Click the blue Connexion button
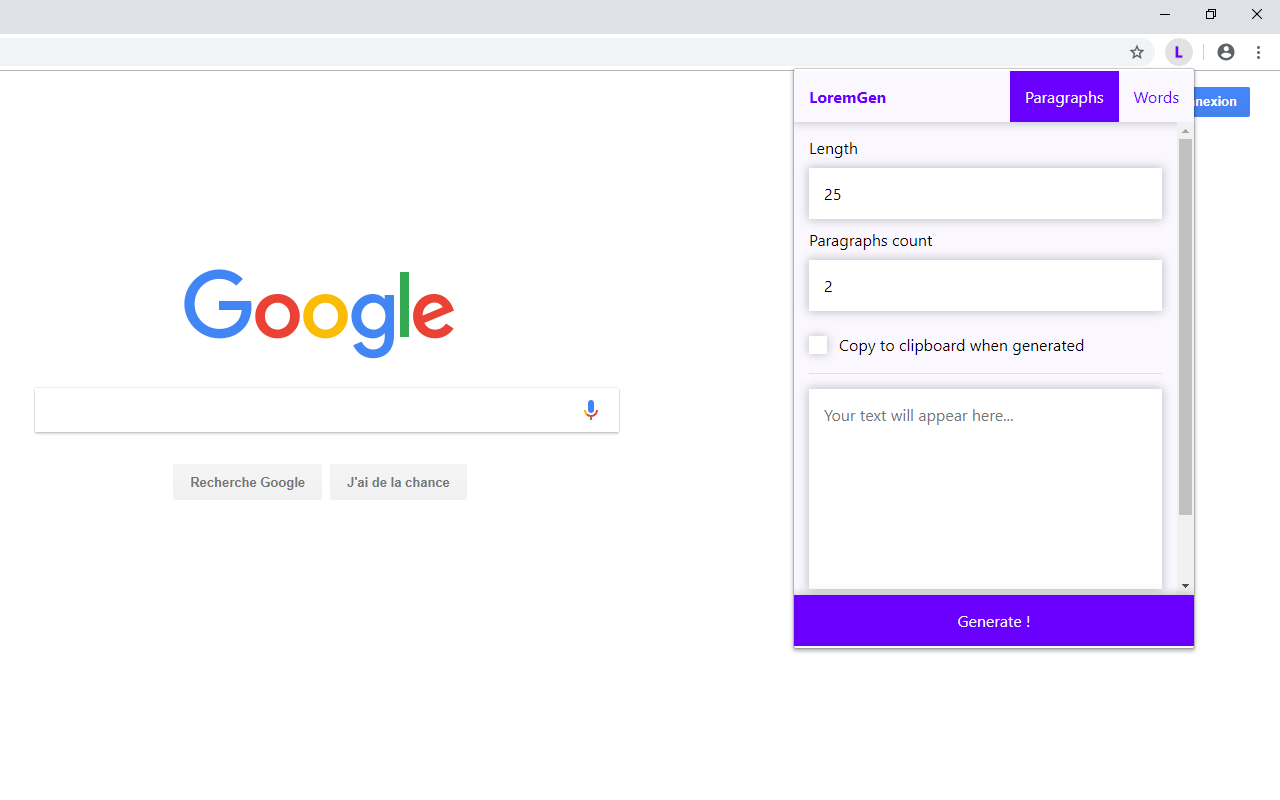Image resolution: width=1280 pixels, height=800 pixels. [1222, 101]
